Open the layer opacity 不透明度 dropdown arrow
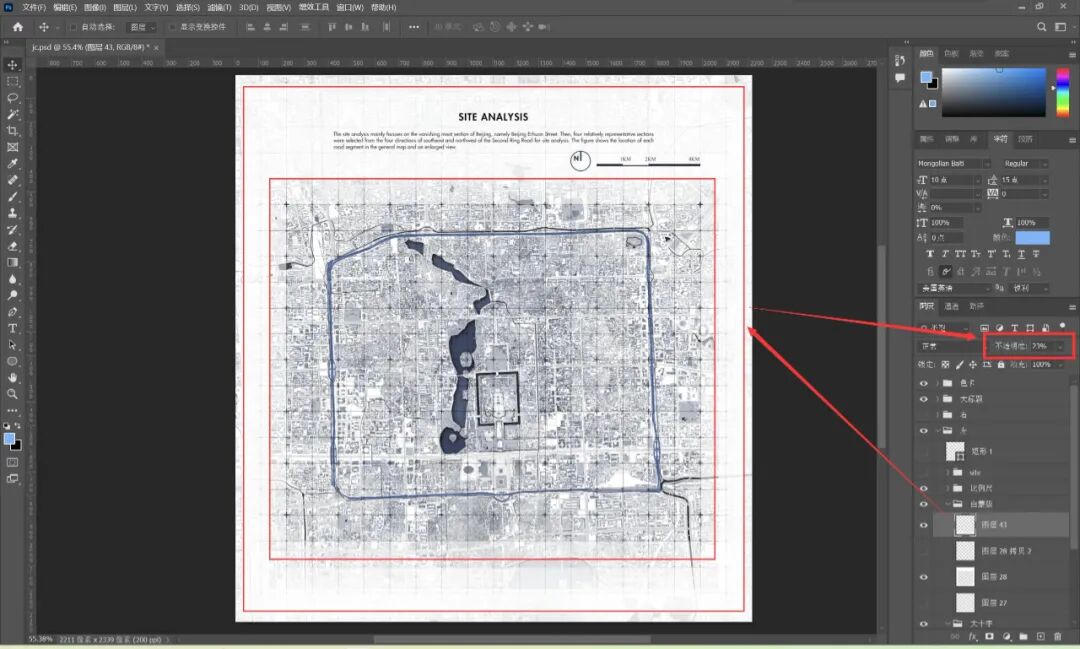This screenshot has width=1080, height=649. click(1061, 346)
